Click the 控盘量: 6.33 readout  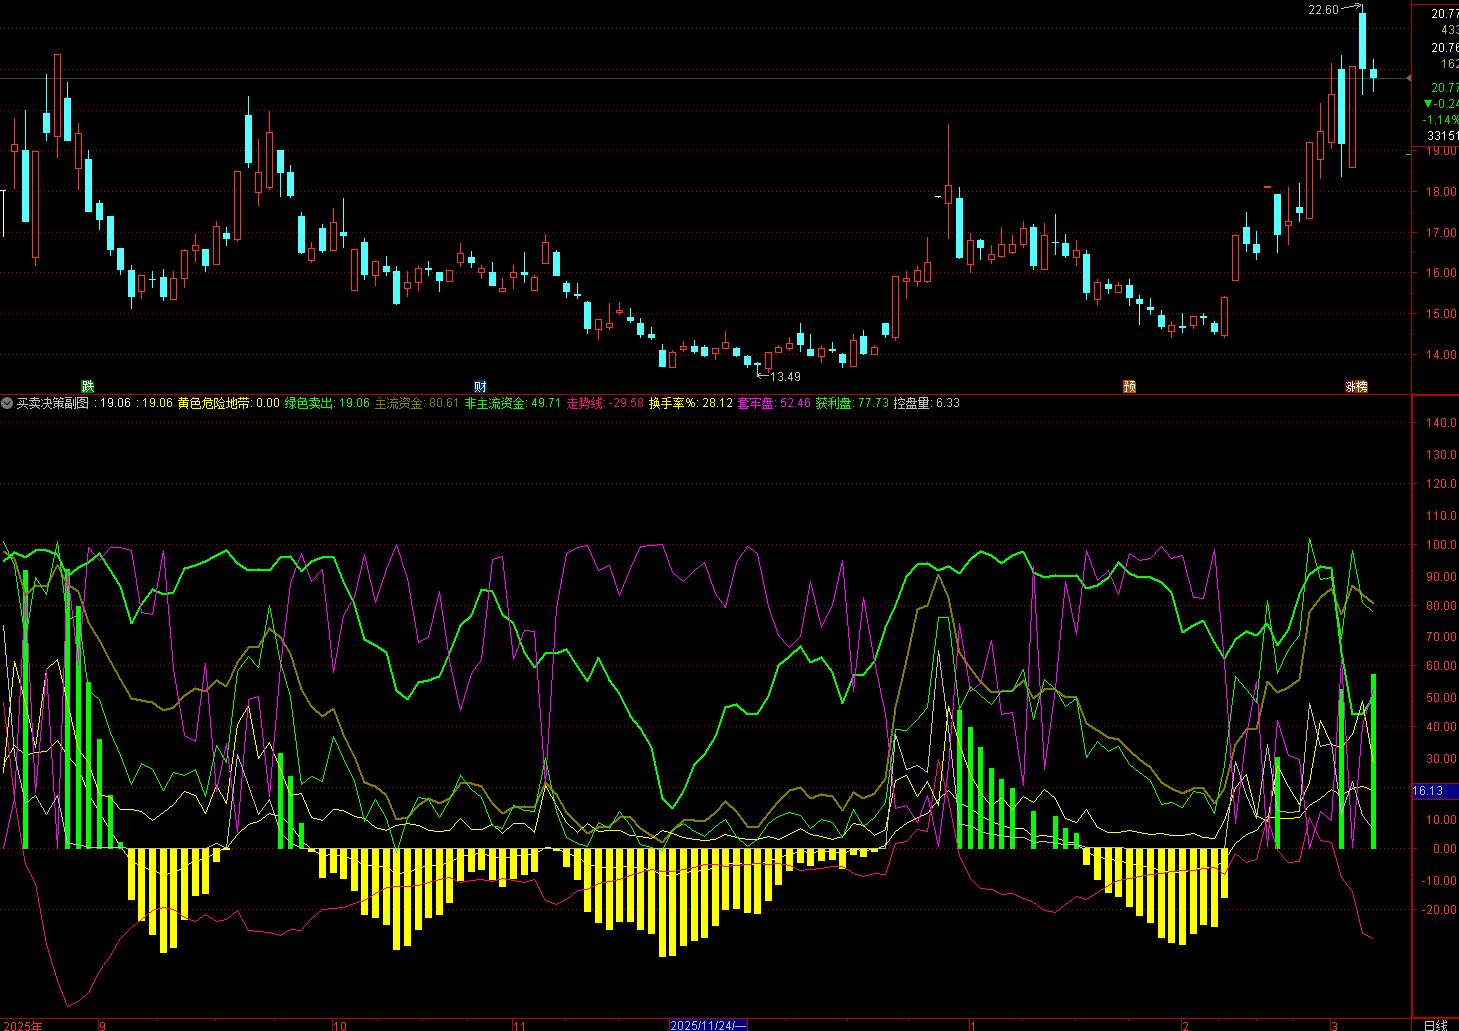(926, 403)
